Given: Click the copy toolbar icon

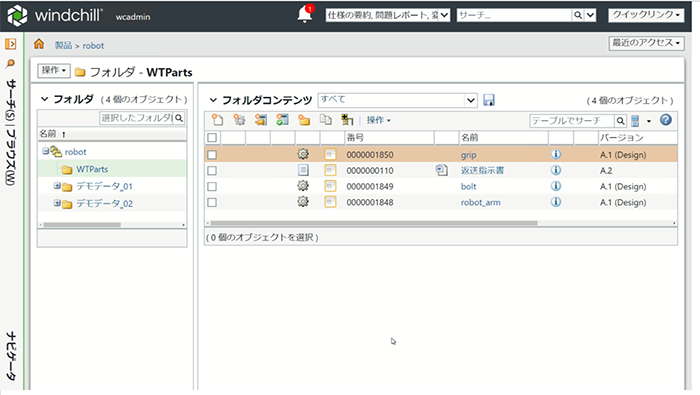Looking at the screenshot, I should 325,120.
